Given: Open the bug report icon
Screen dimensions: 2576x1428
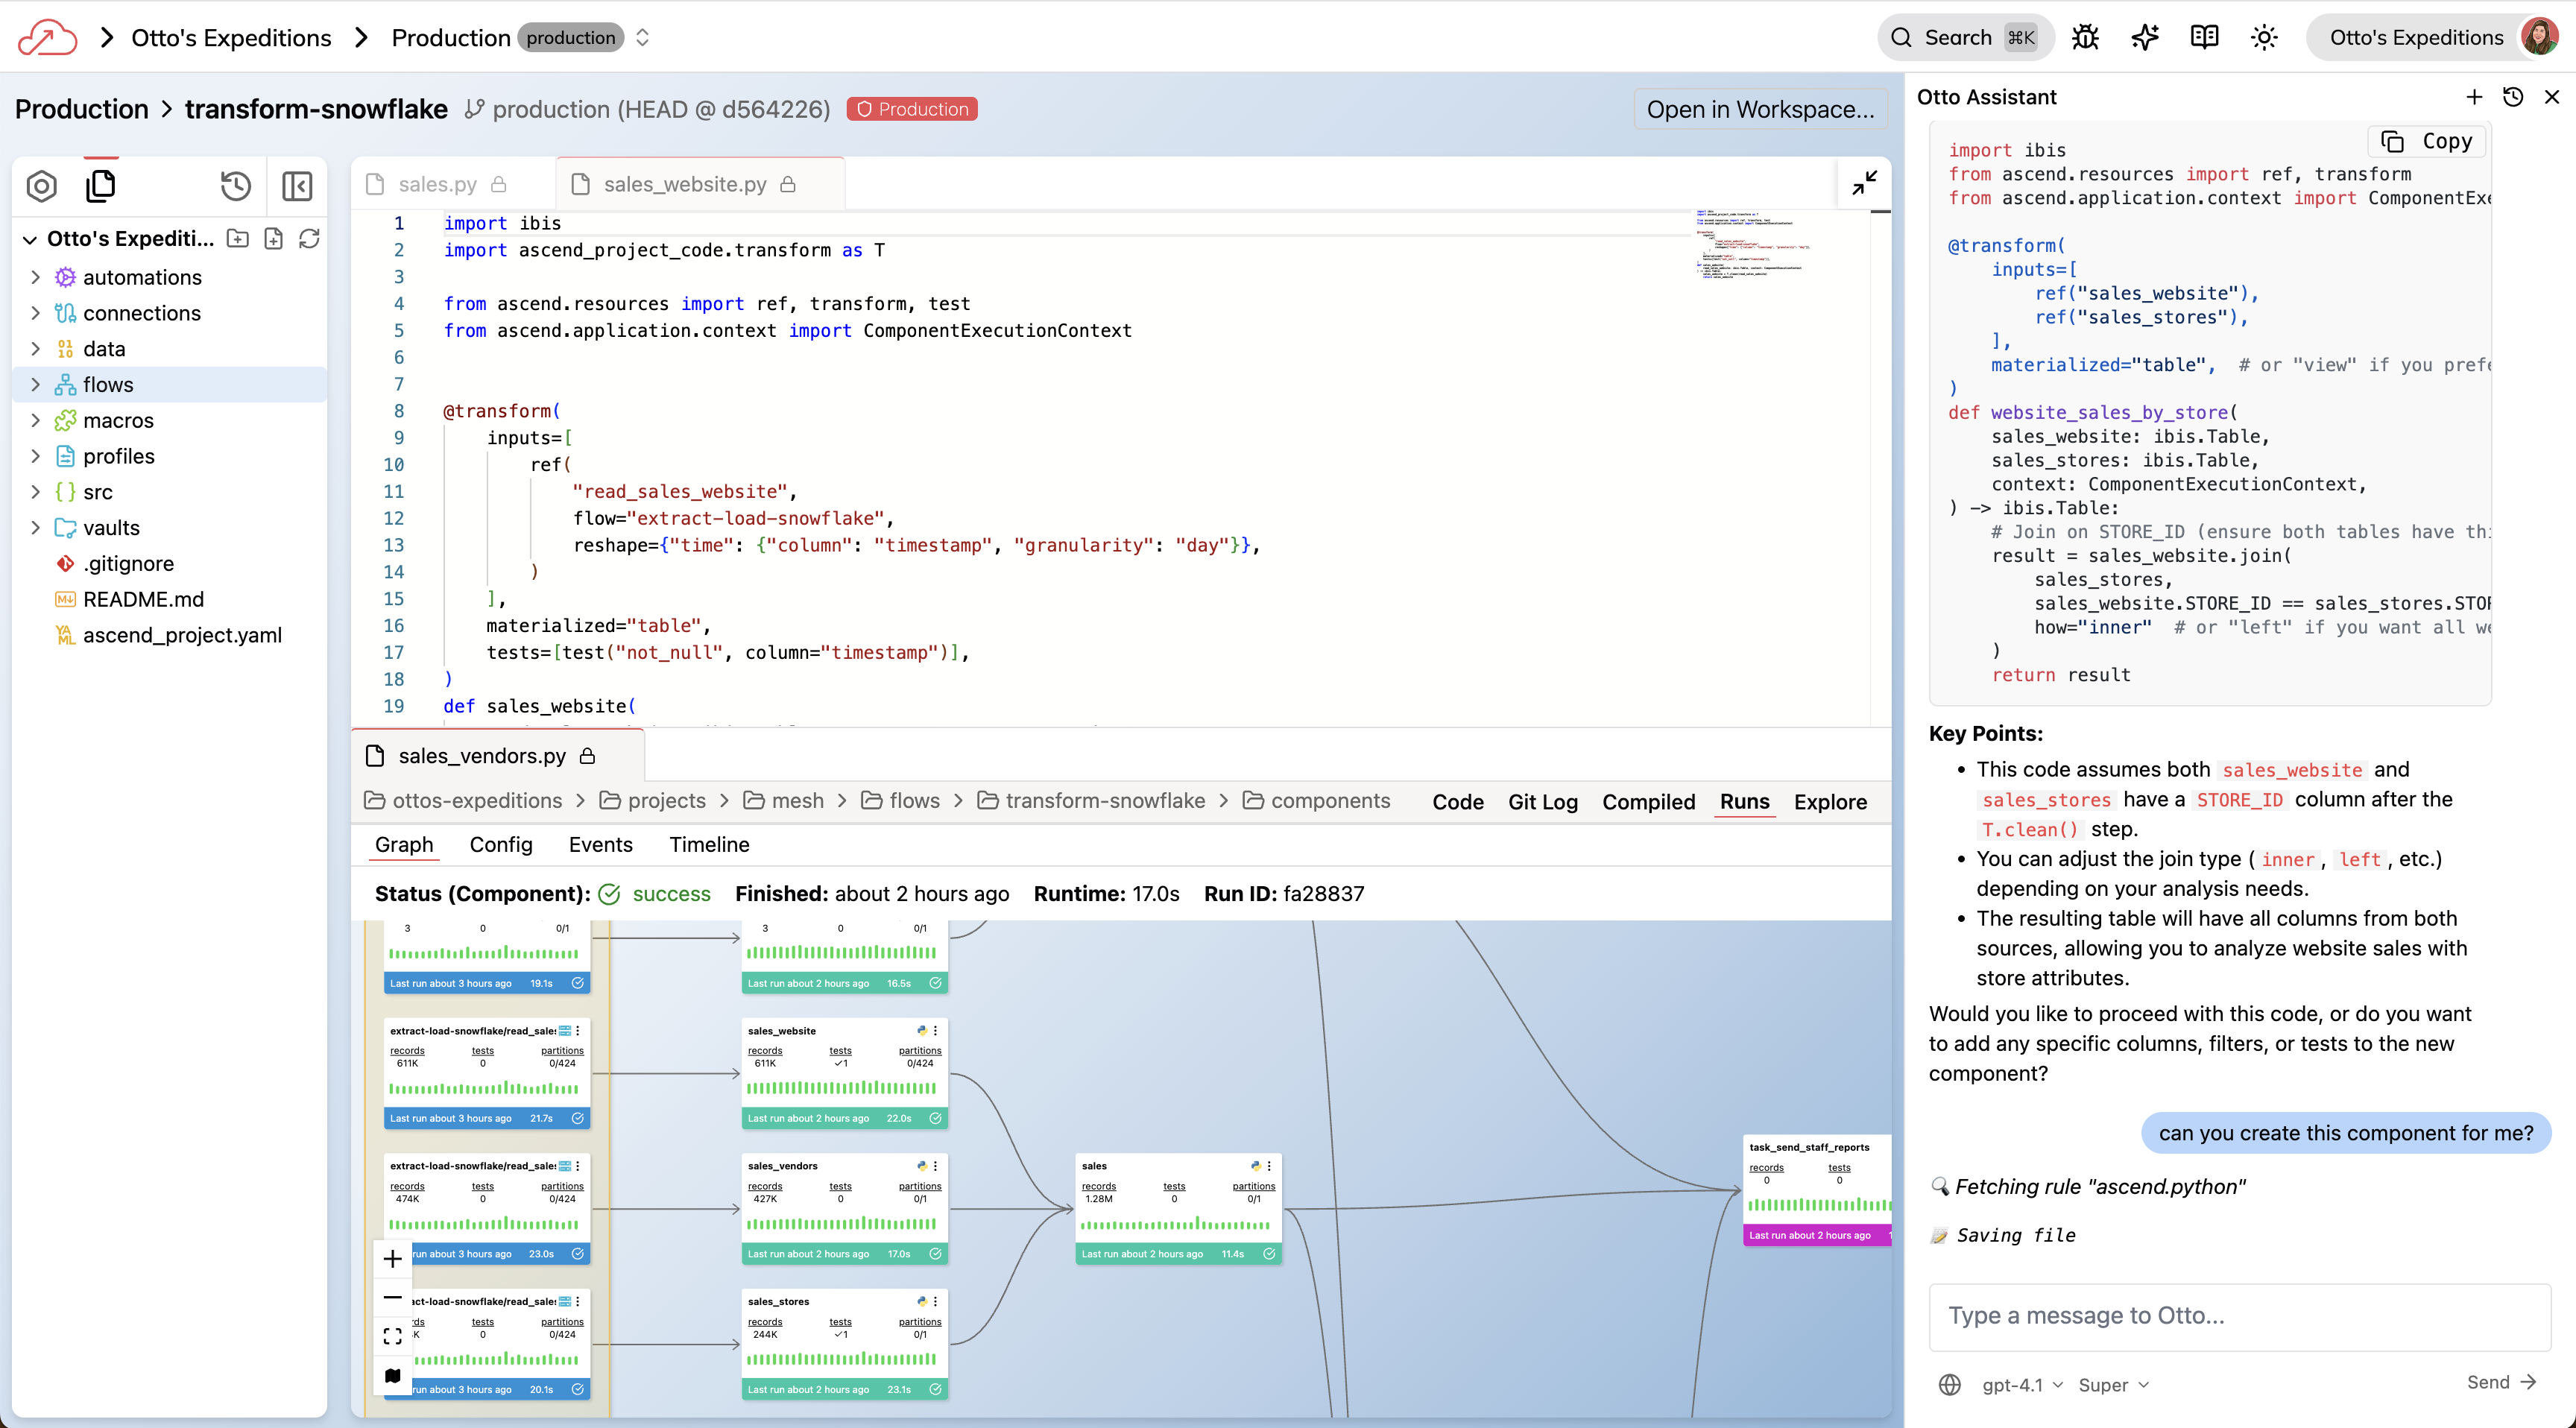Looking at the screenshot, I should [x=2085, y=38].
